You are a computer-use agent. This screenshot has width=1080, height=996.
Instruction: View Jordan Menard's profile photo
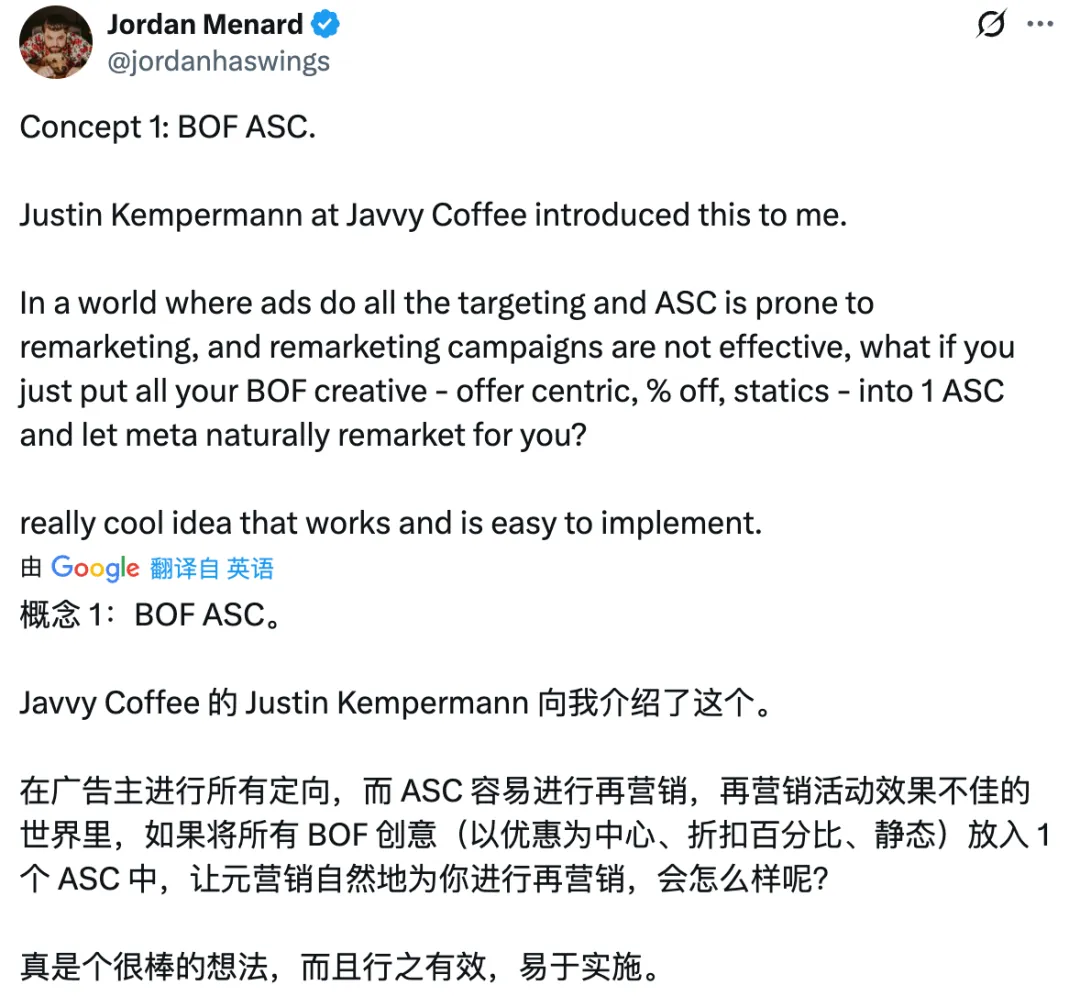point(56,43)
